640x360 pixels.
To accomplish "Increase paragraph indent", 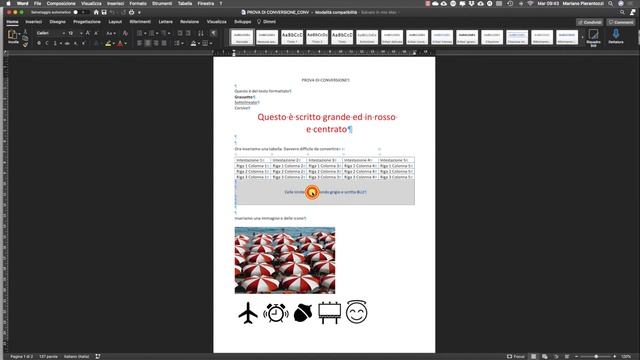I will [x=189, y=33].
